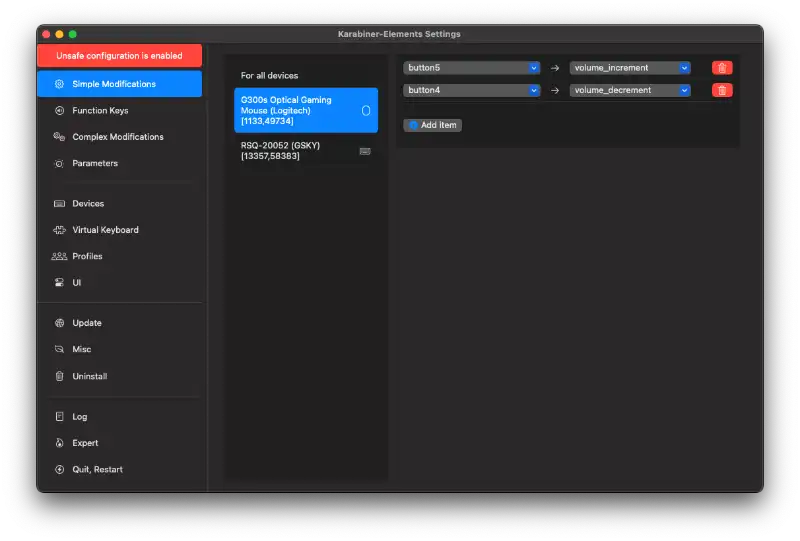This screenshot has width=800, height=541.
Task: Click the Uninstall trash icon in sidebar
Action: coord(59,376)
